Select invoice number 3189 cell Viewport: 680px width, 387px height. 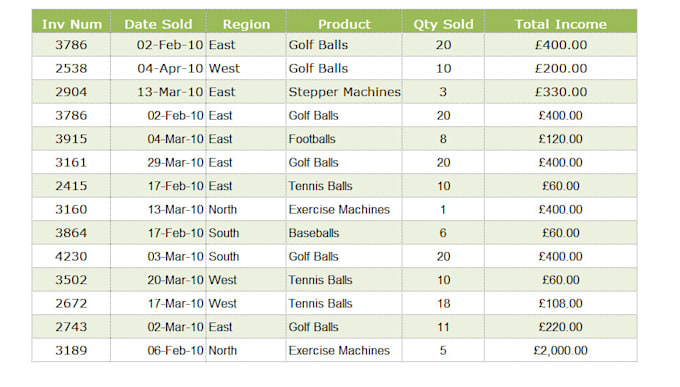(71, 350)
